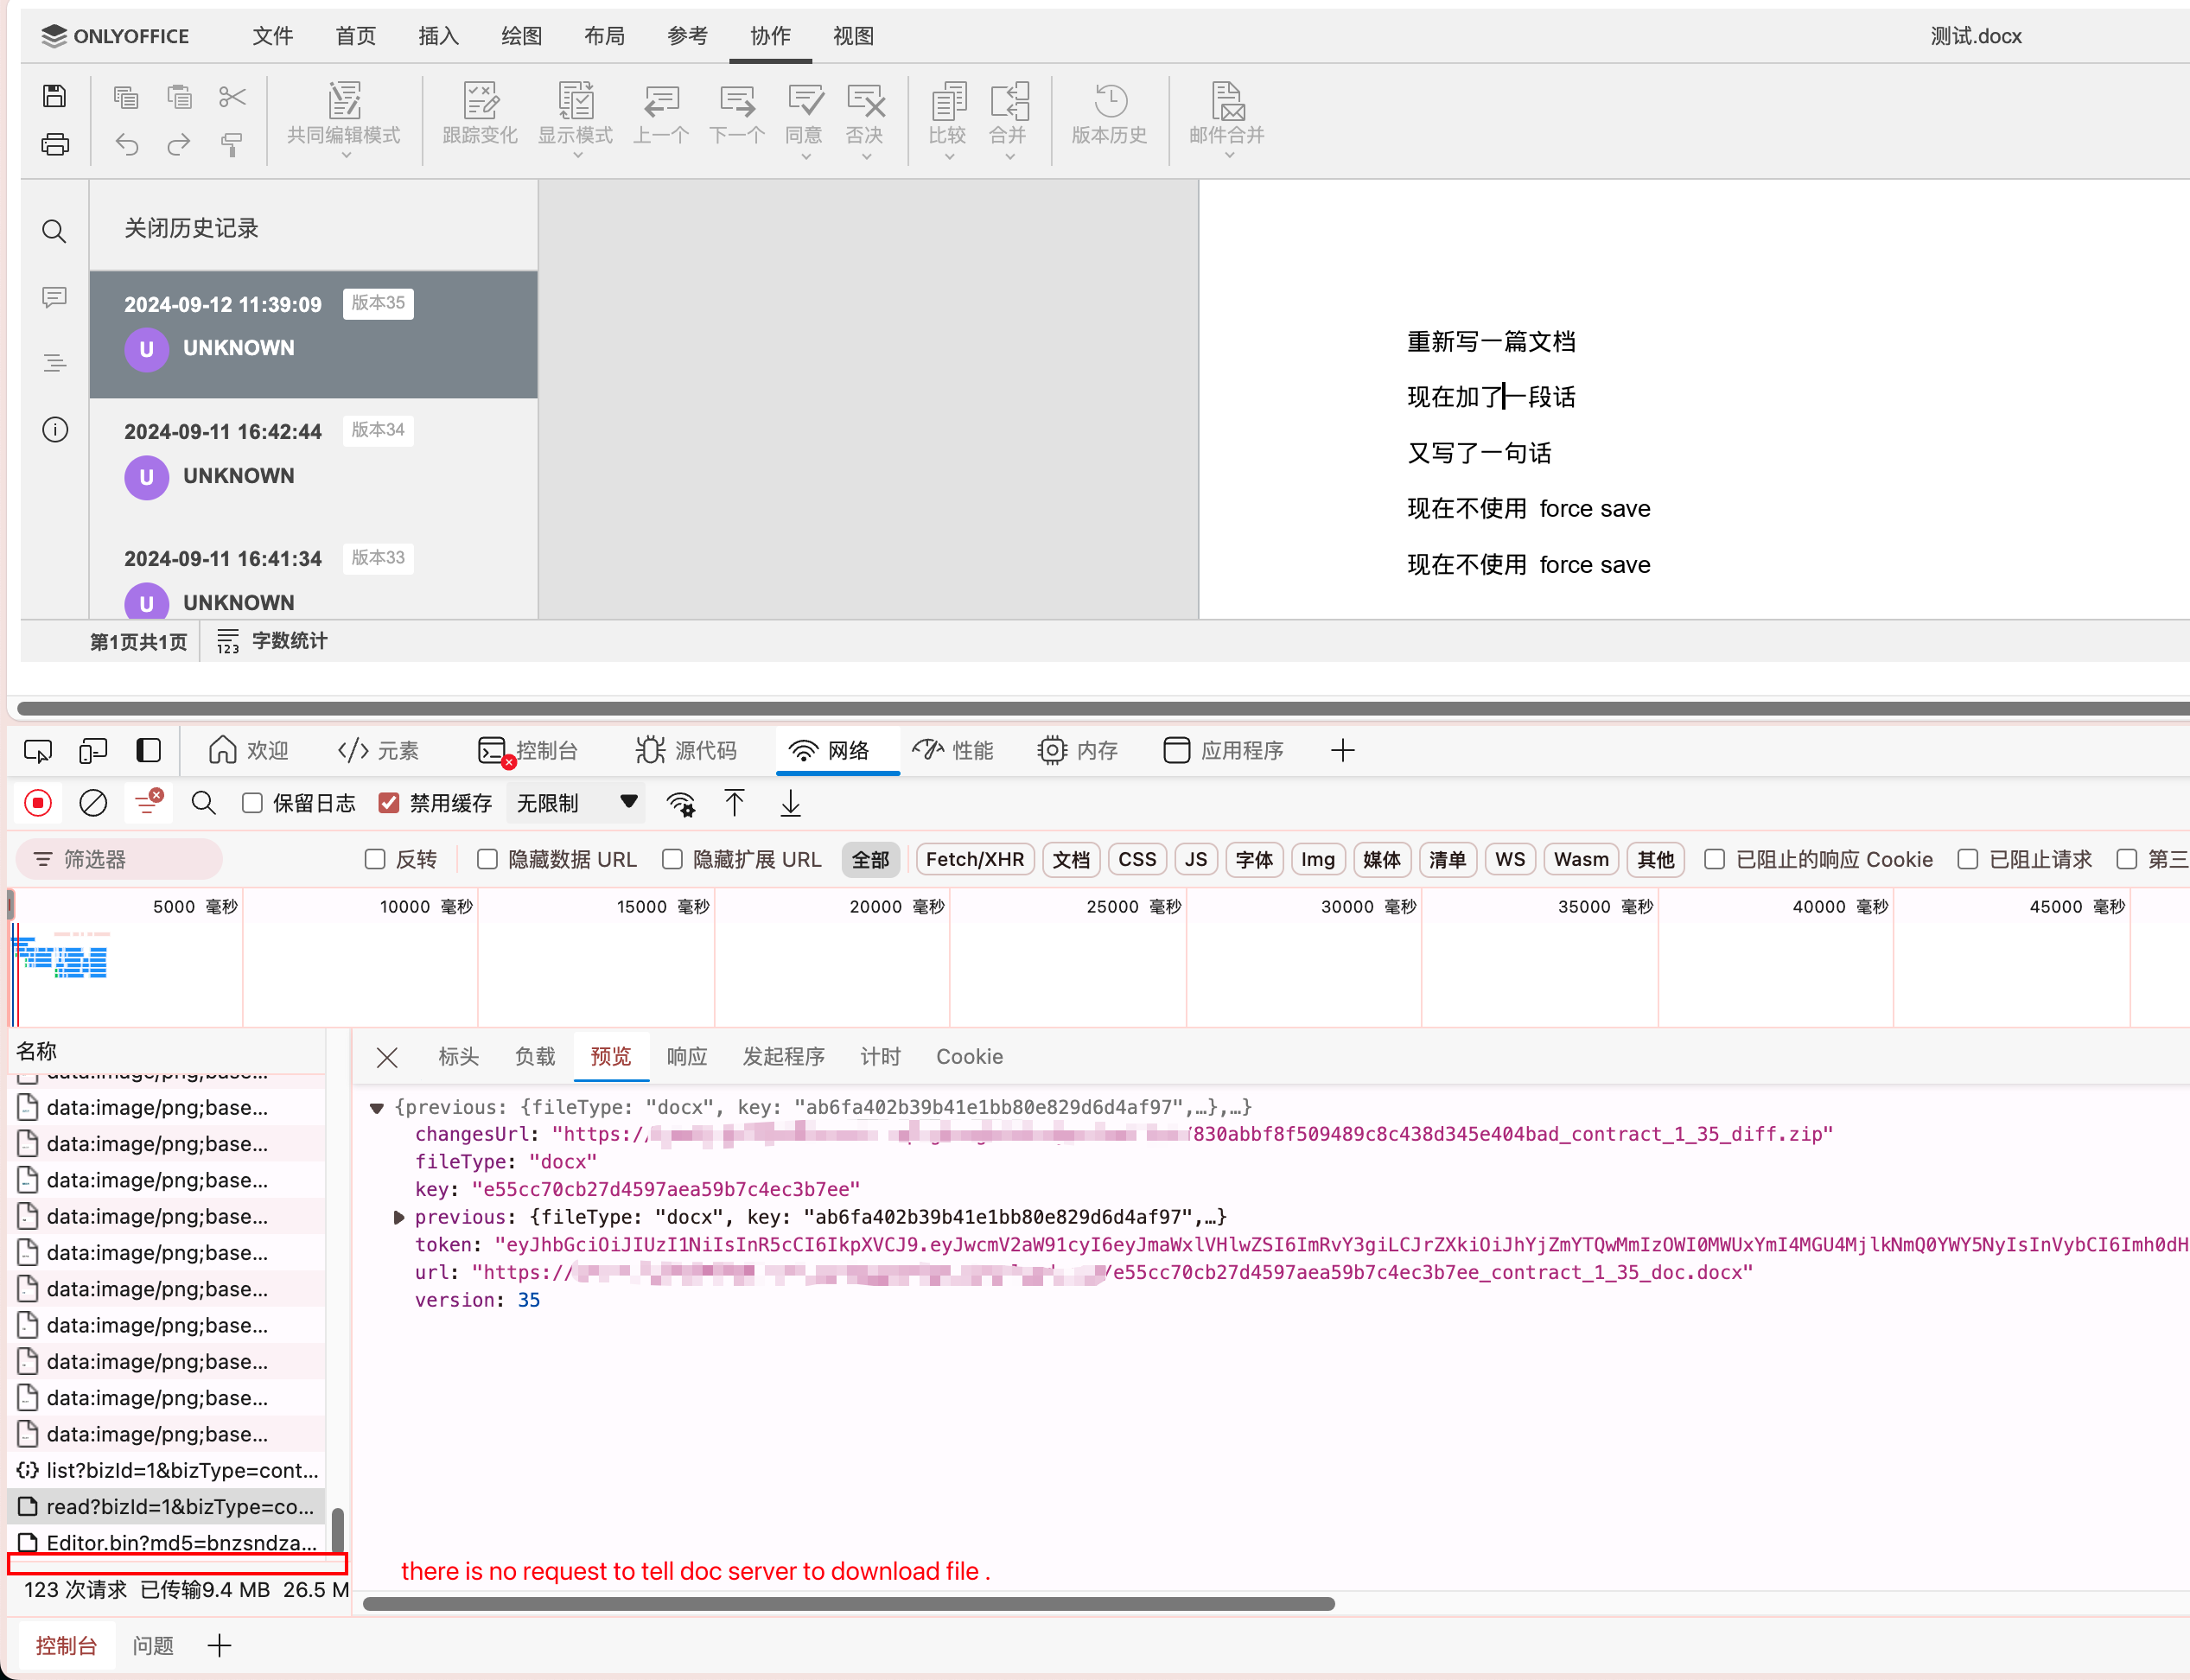Click 关闭历史记录 to close history
Screen dimensions: 2190x1680
point(191,228)
